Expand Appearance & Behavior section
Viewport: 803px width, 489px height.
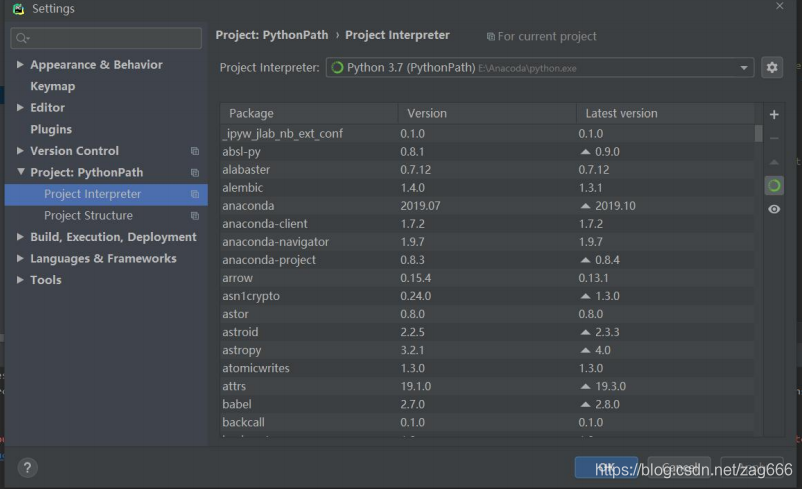[x=20, y=65]
